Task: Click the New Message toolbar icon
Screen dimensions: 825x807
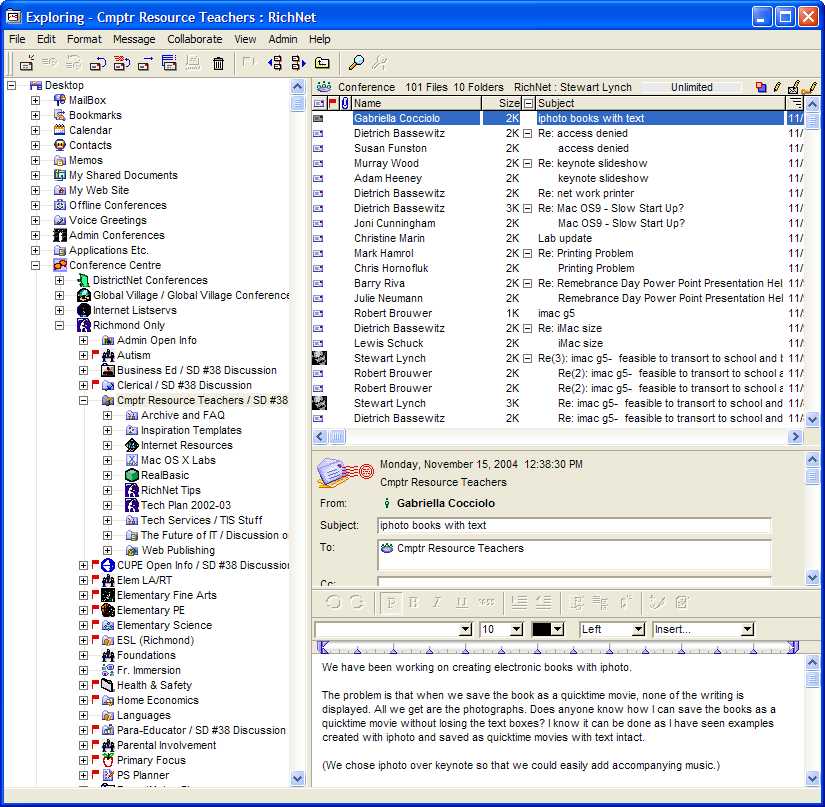Action: 27,63
